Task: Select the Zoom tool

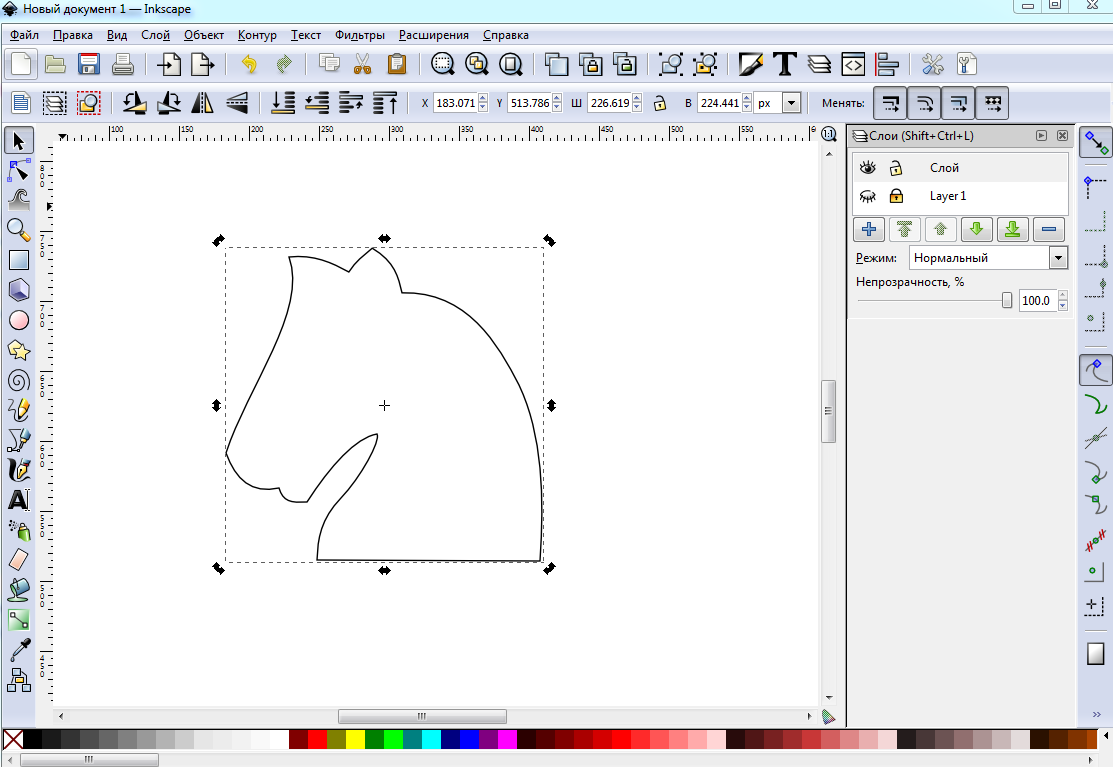Action: click(x=19, y=230)
